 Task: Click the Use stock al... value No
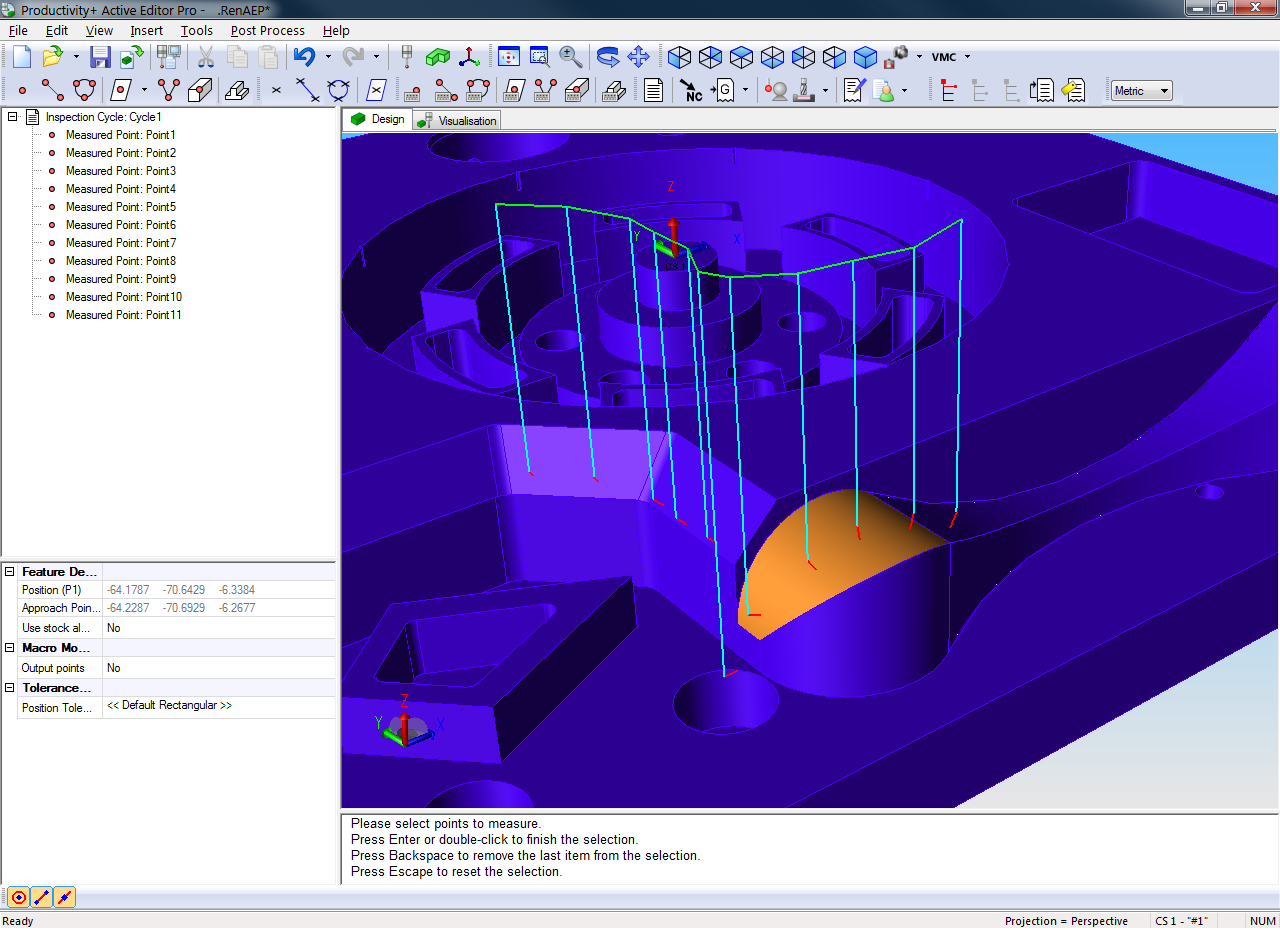tap(219, 628)
